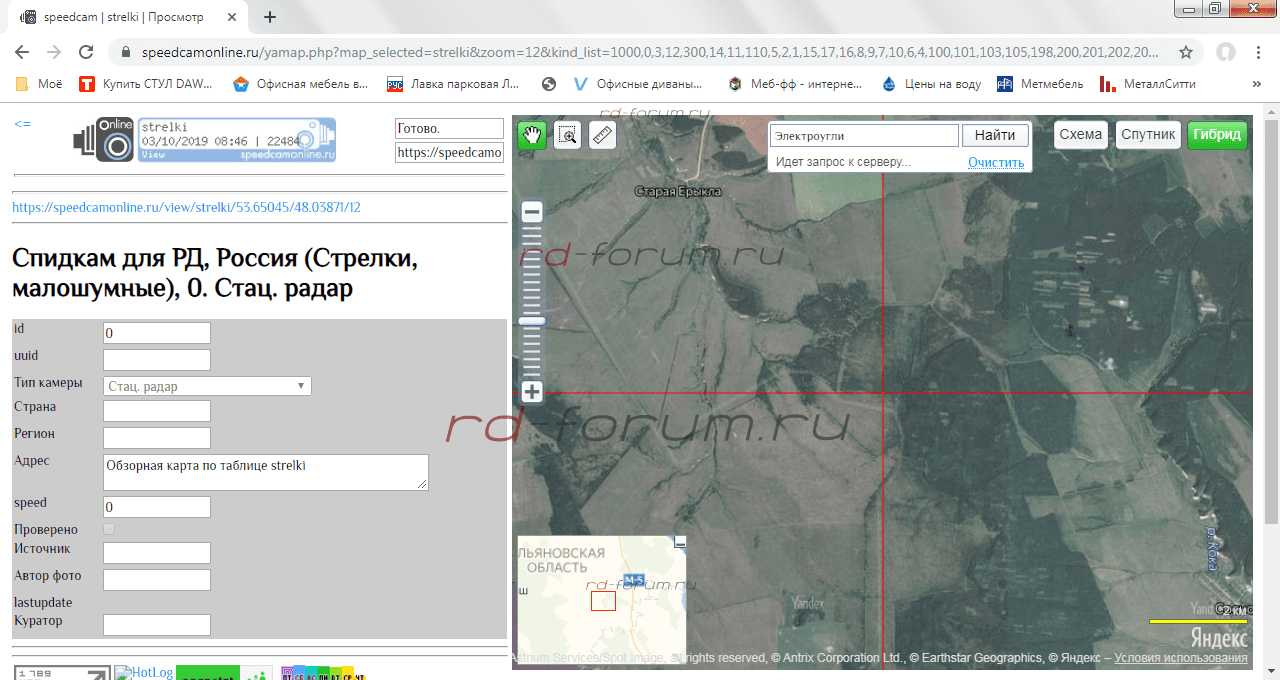
Task: Show hidden bookmarks with the chevron
Action: point(1257,84)
